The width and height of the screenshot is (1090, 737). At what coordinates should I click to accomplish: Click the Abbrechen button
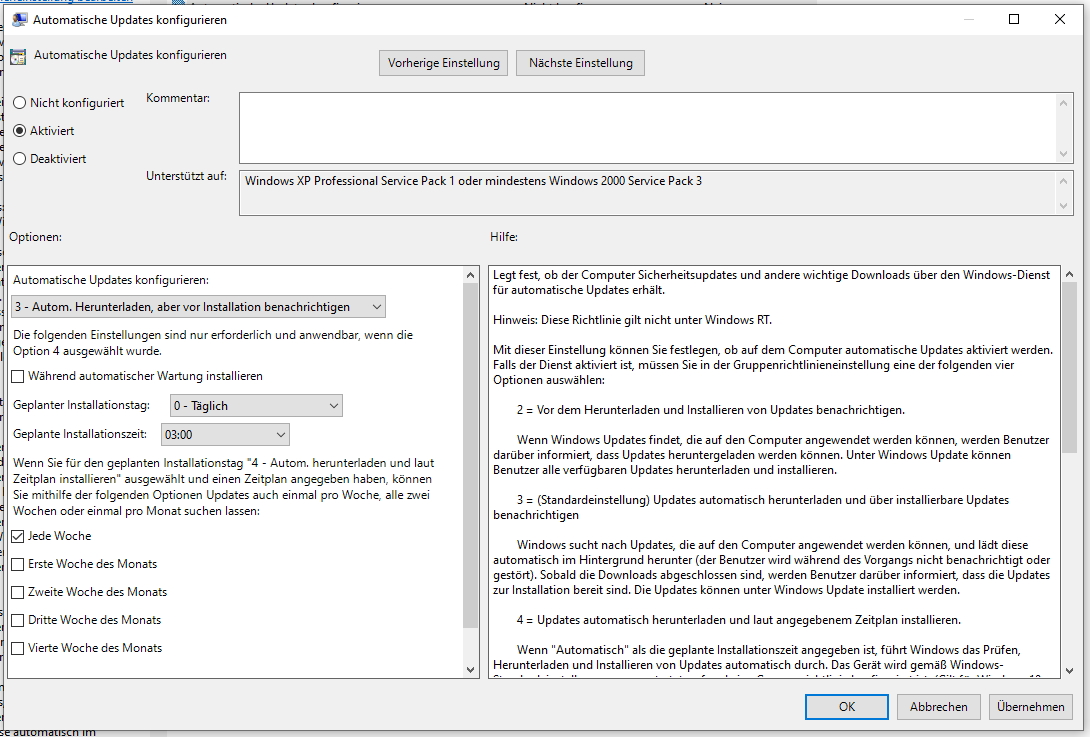pyautogui.click(x=938, y=706)
